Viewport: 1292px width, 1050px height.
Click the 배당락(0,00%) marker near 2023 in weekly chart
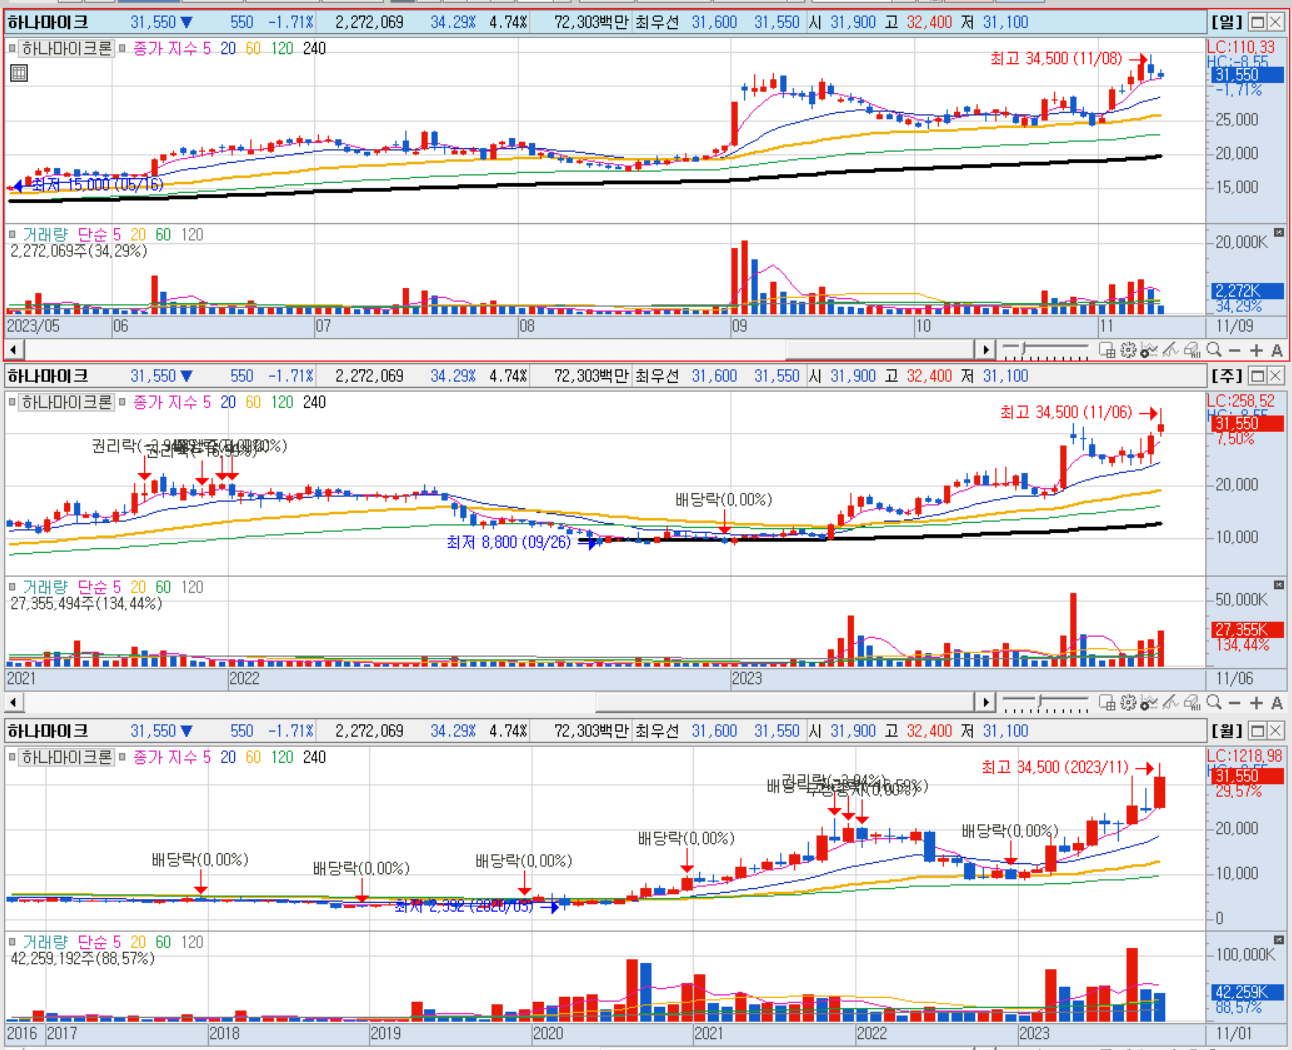point(723,500)
